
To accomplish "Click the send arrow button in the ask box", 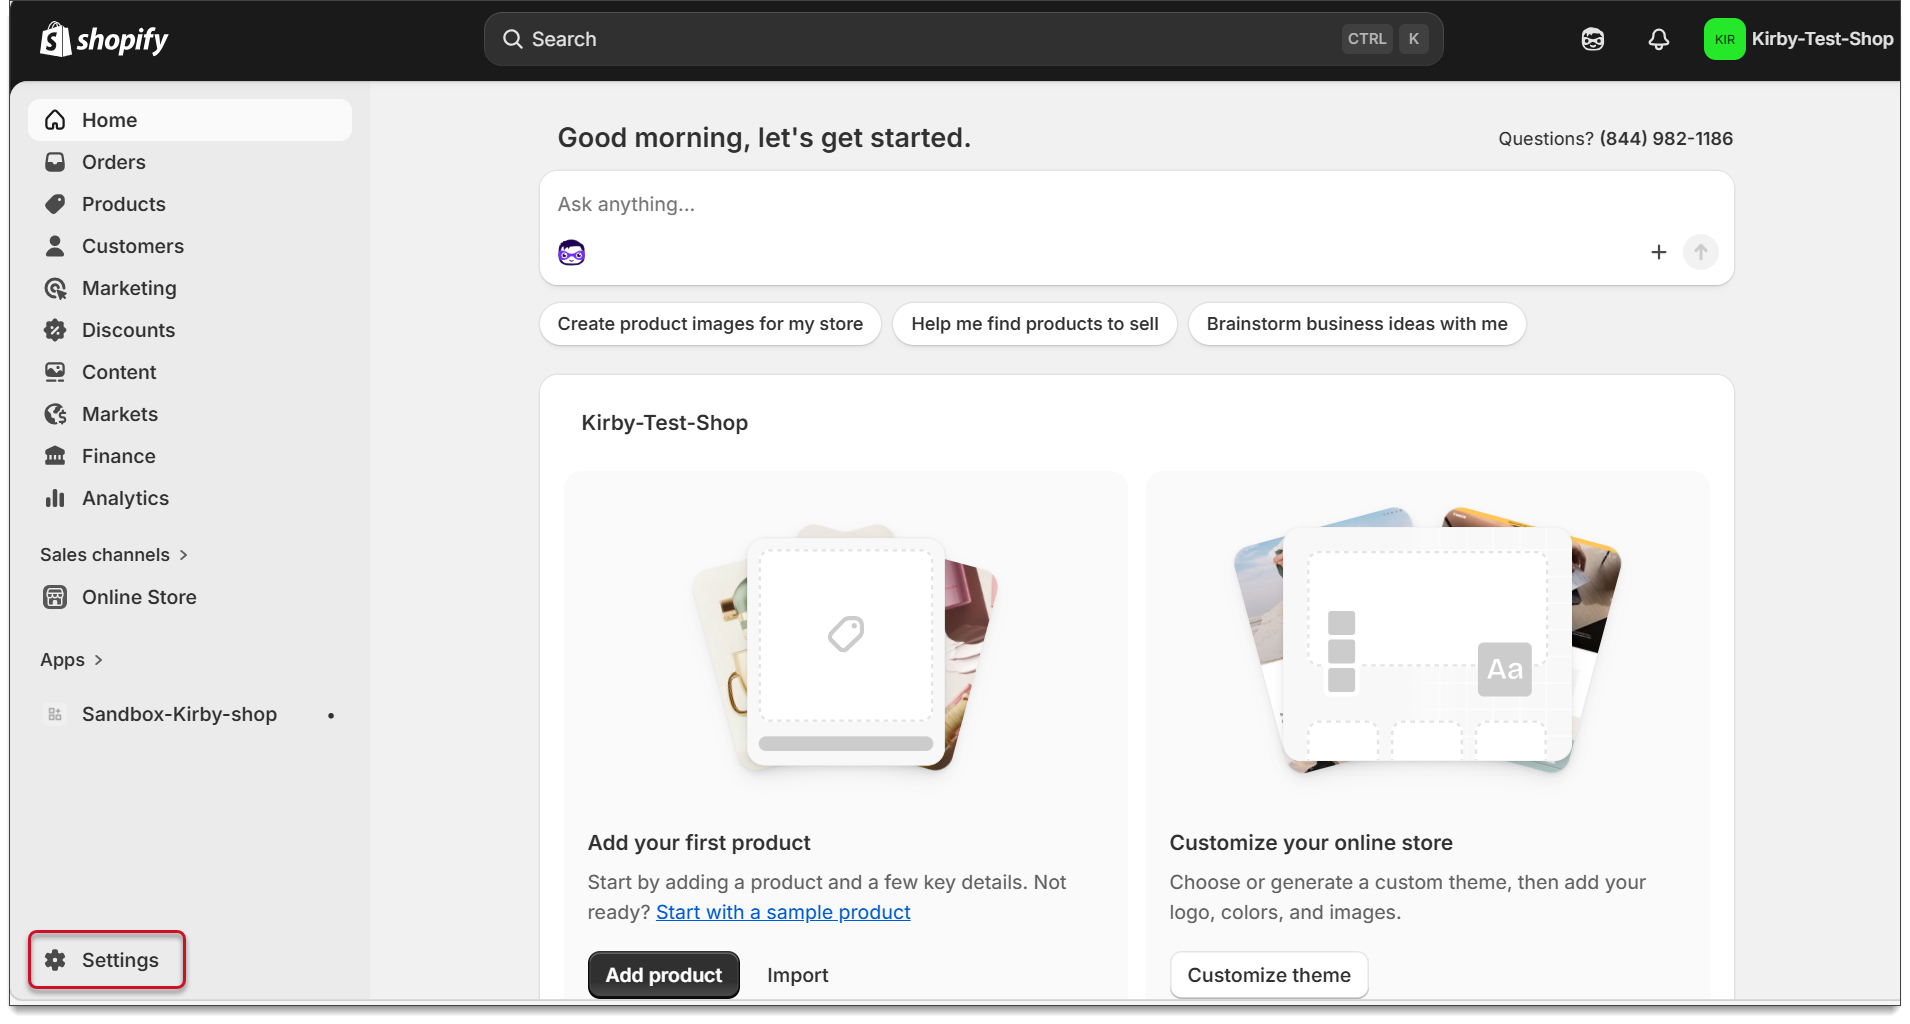I will [x=1701, y=252].
